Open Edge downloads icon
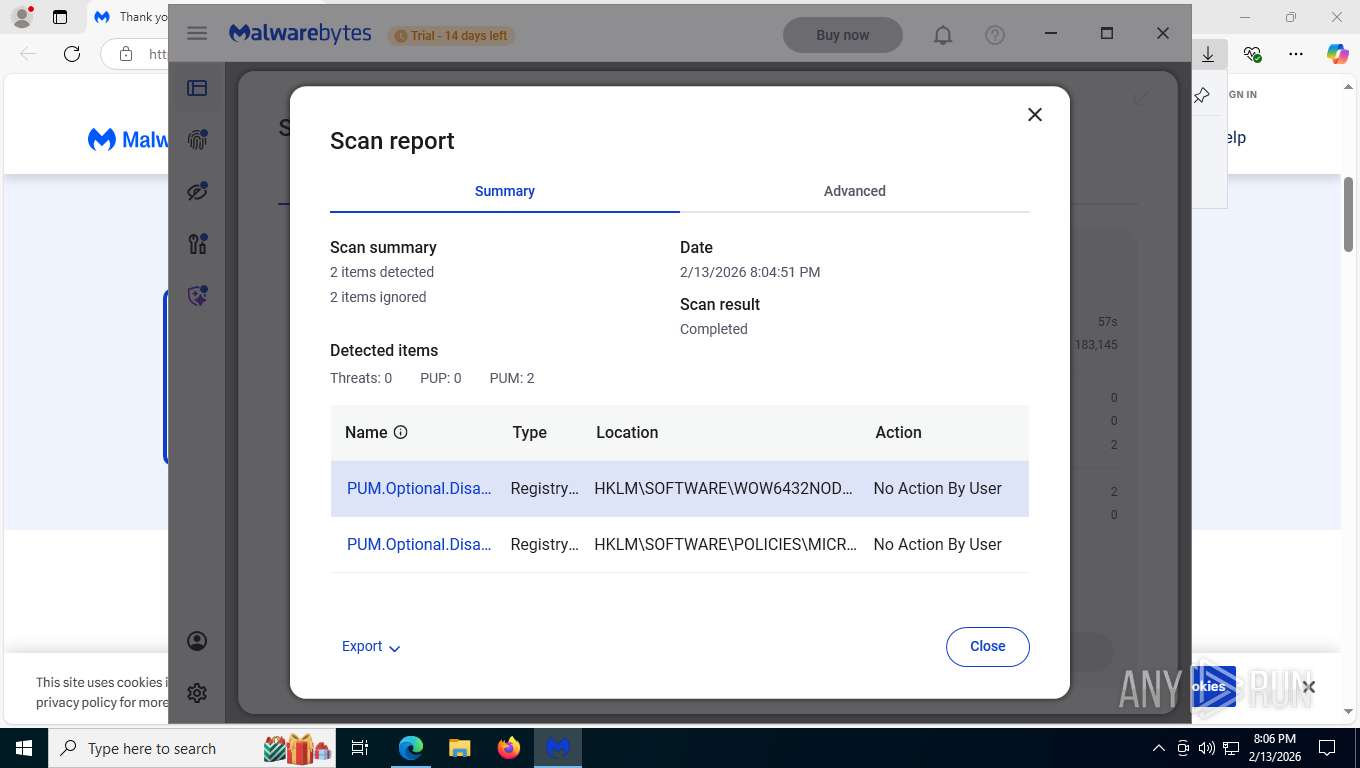Viewport: 1360px width, 768px height. point(1208,54)
